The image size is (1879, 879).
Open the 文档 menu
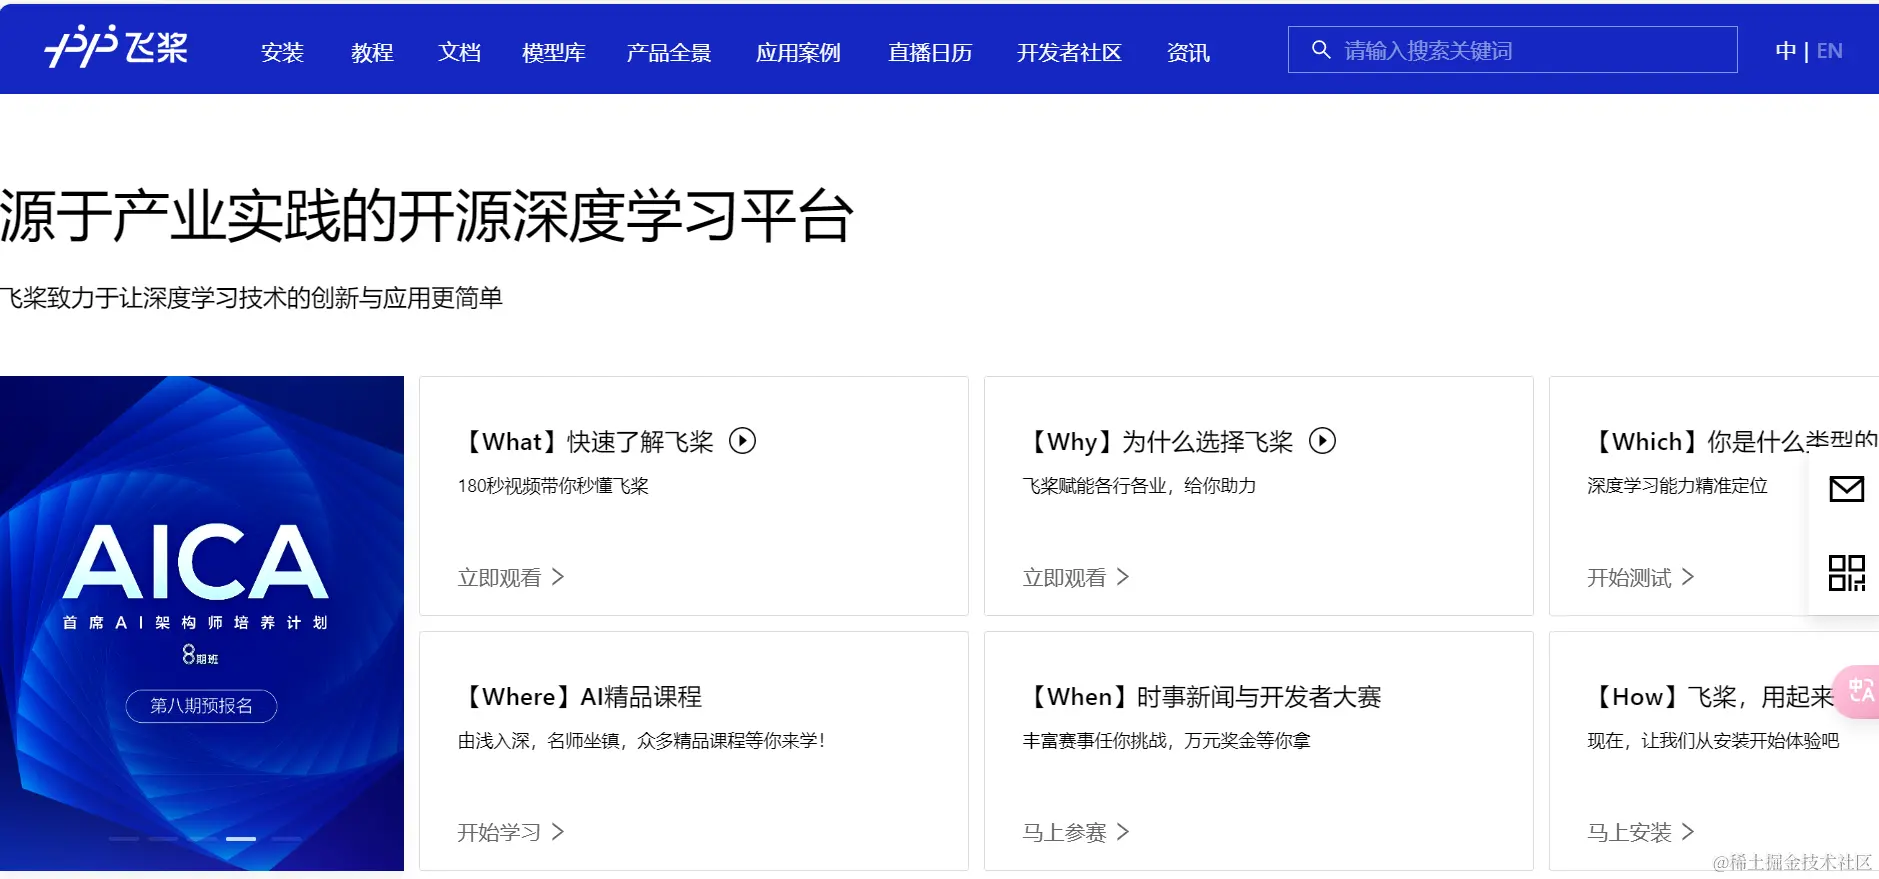tap(459, 52)
